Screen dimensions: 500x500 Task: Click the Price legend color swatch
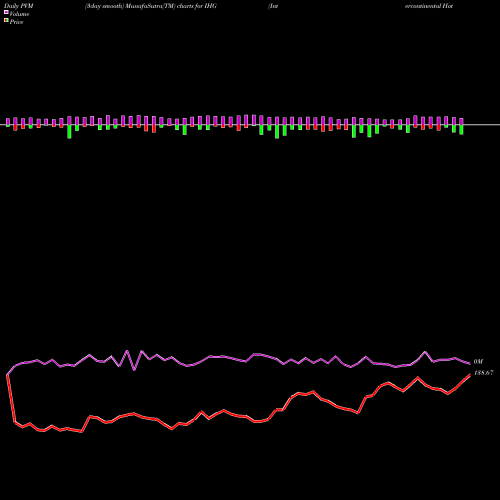[6, 20]
